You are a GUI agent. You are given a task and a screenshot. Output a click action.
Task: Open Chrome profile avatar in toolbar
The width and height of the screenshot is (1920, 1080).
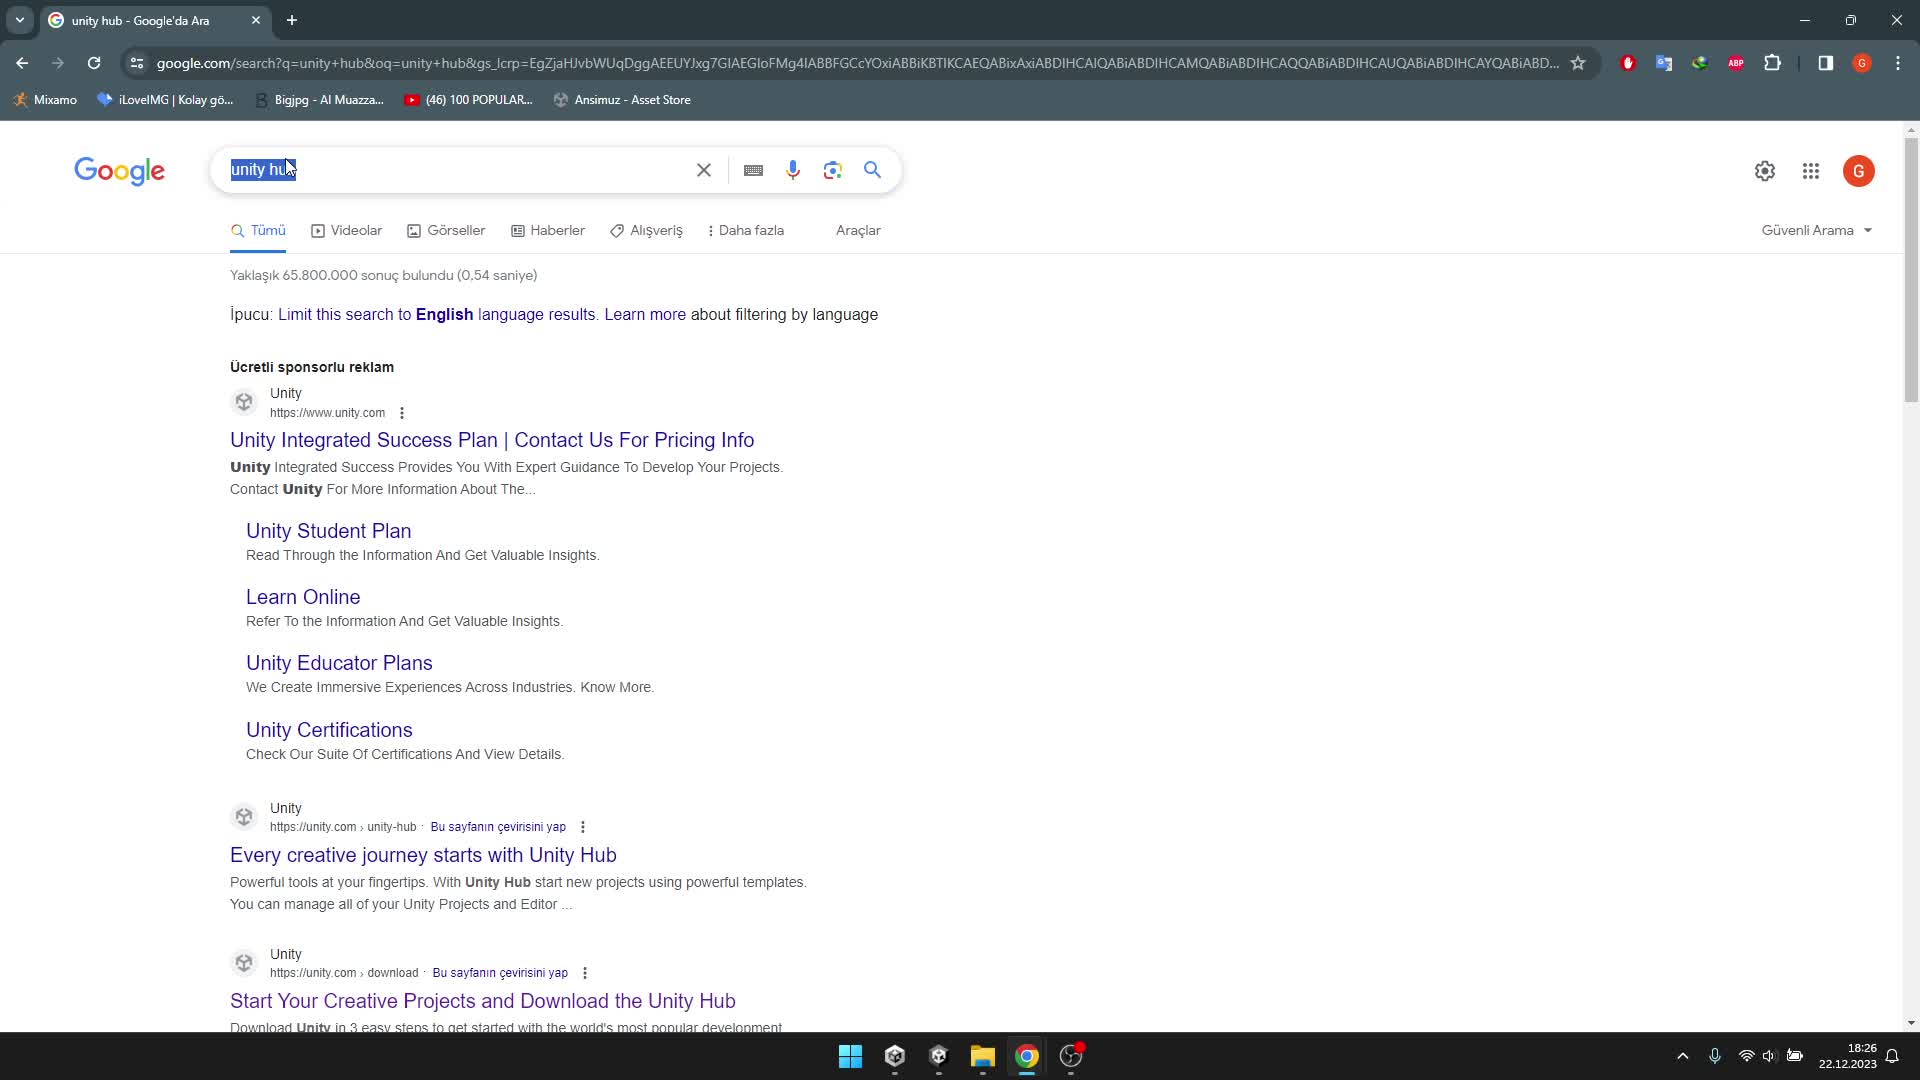click(x=1862, y=63)
